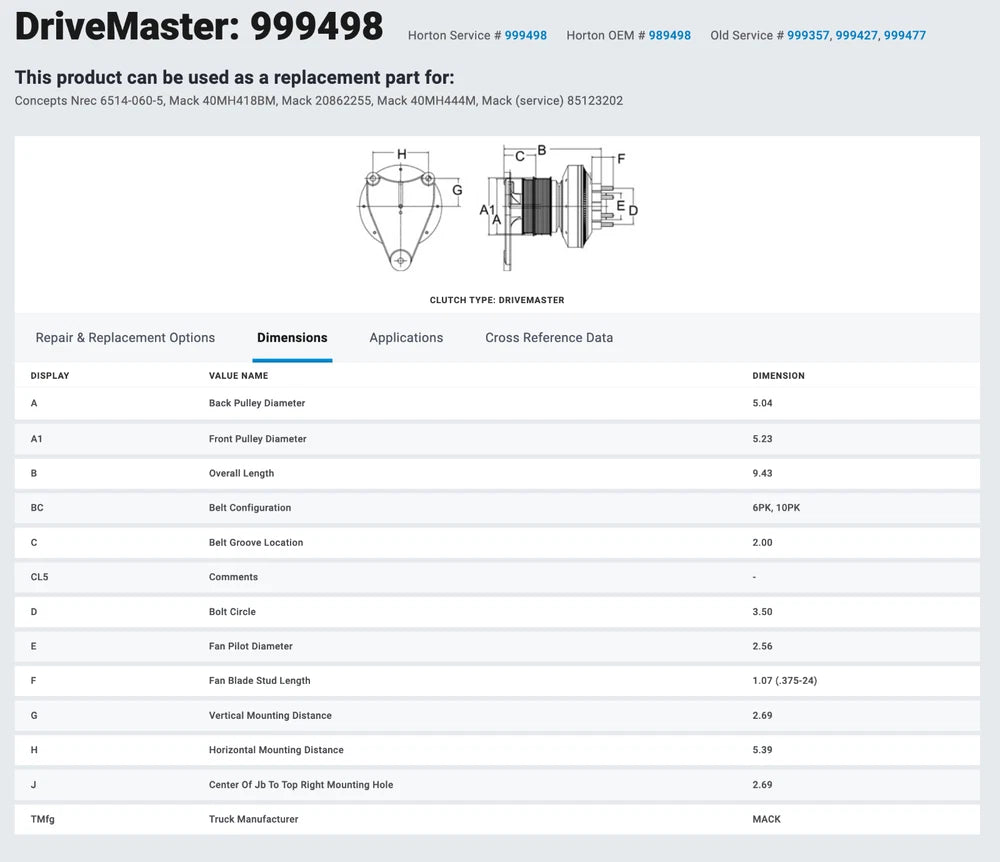Click the VALUE NAME column header
This screenshot has width=1000, height=862.
click(238, 376)
